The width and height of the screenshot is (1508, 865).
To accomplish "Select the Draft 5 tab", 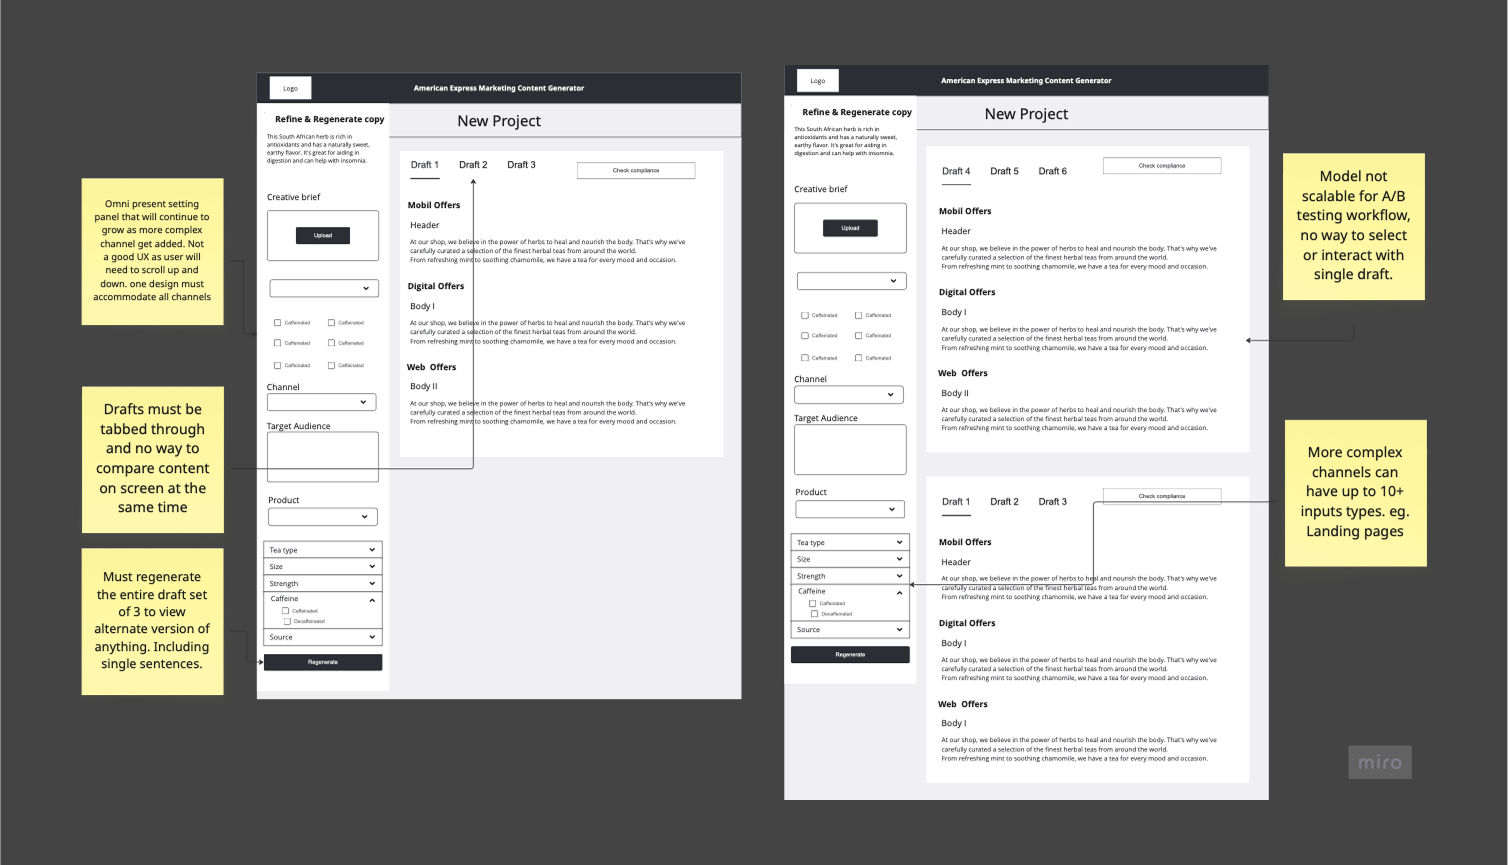I will [x=1004, y=171].
